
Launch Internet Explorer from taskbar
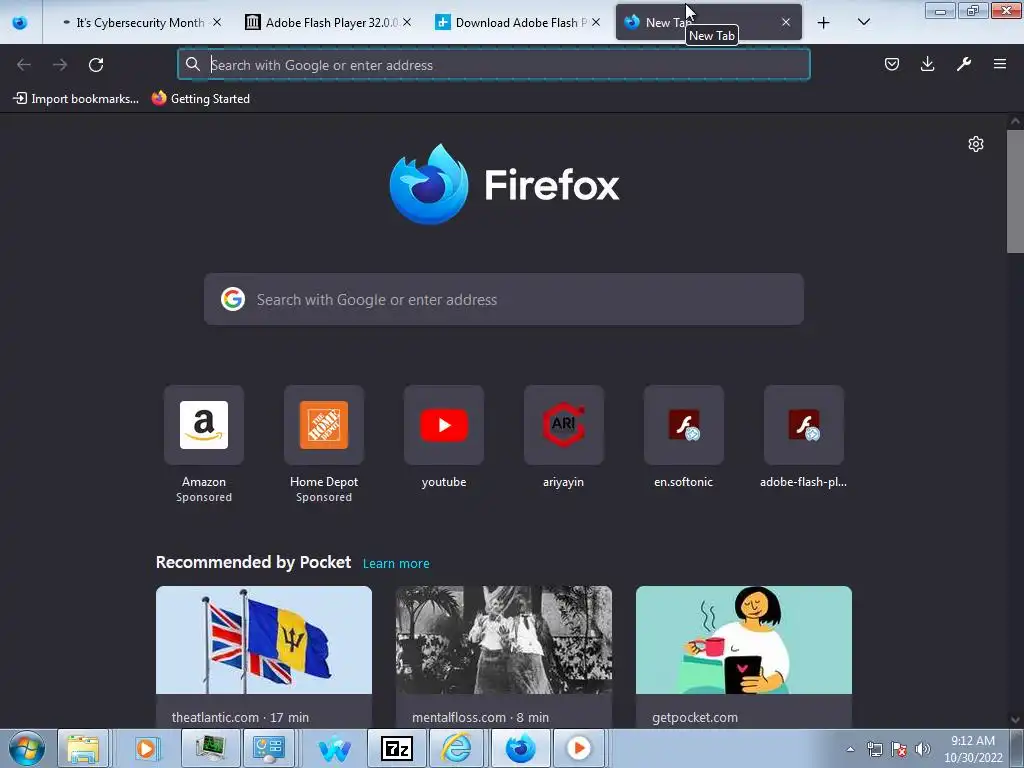click(456, 748)
